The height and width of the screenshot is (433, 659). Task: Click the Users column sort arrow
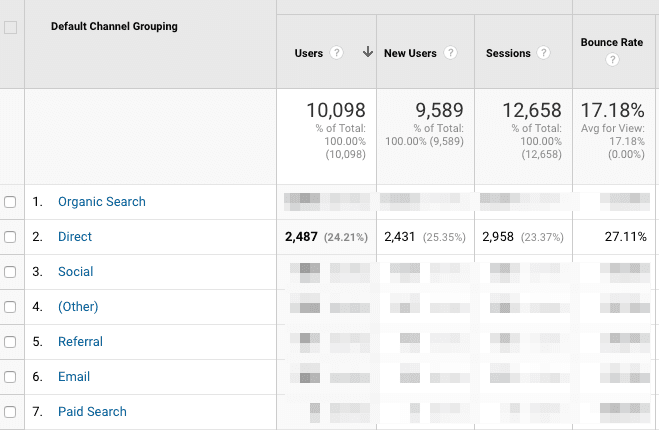coord(367,53)
